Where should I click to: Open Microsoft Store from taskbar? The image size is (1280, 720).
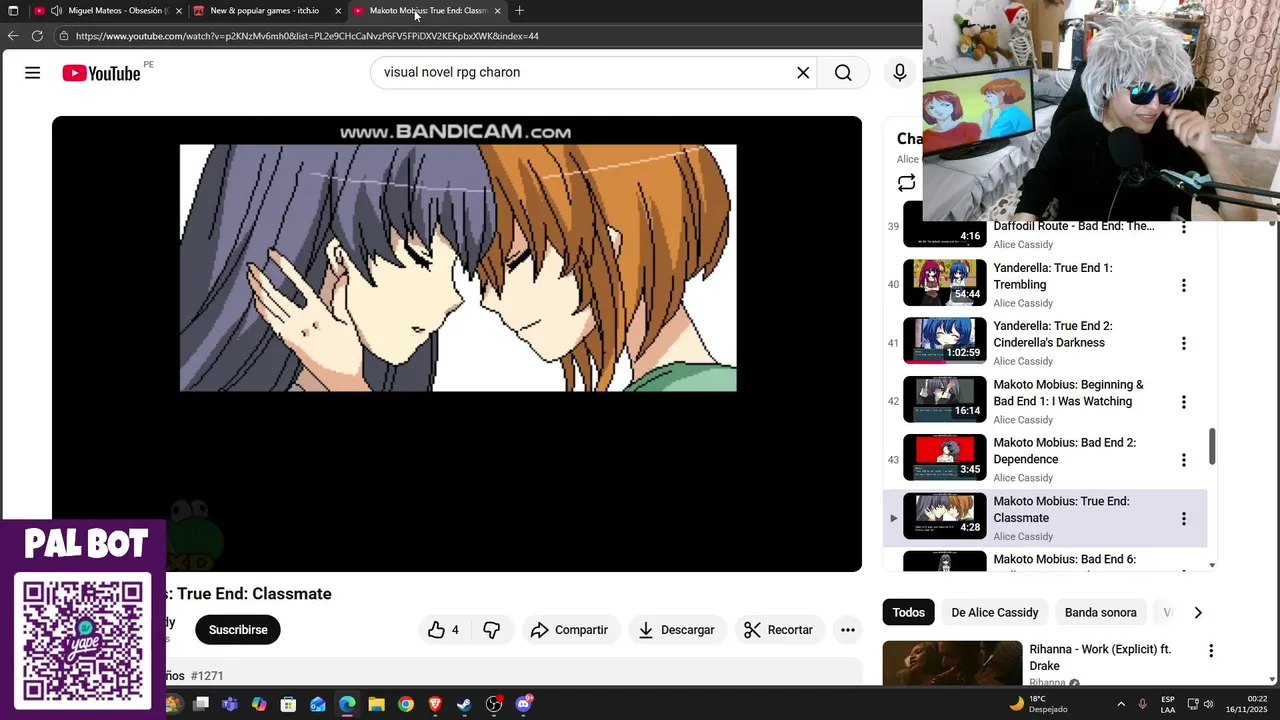coord(288,704)
